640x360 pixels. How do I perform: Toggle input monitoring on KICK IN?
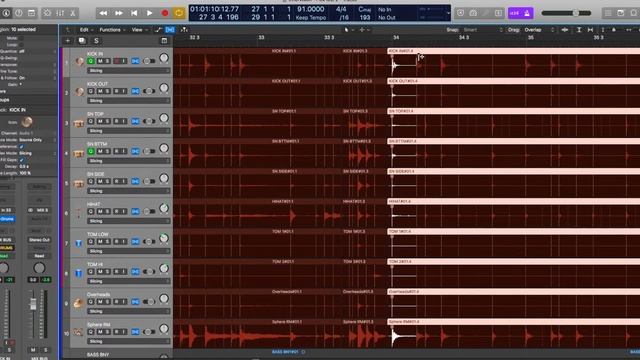pos(124,61)
